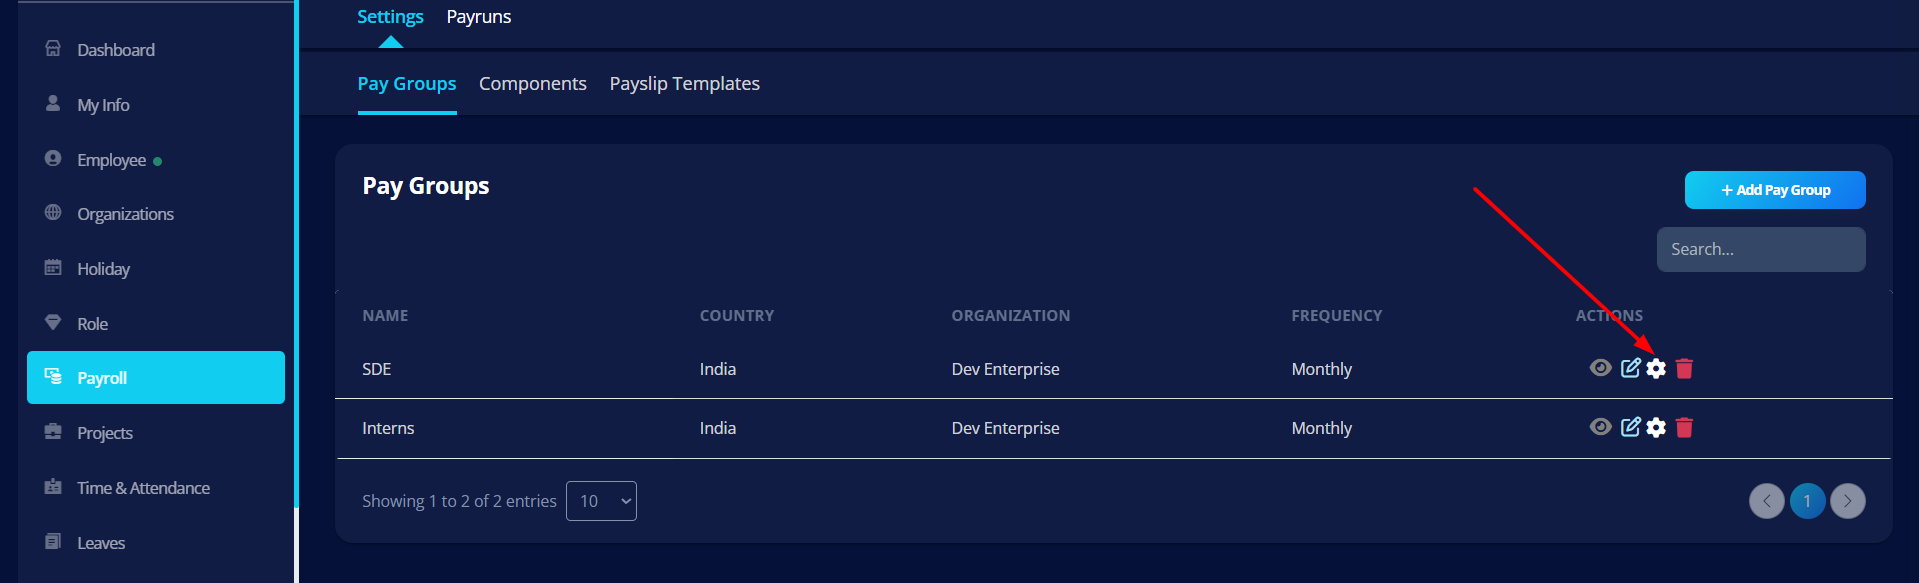Click the Holiday calendar icon
This screenshot has width=1919, height=583.
(53, 267)
